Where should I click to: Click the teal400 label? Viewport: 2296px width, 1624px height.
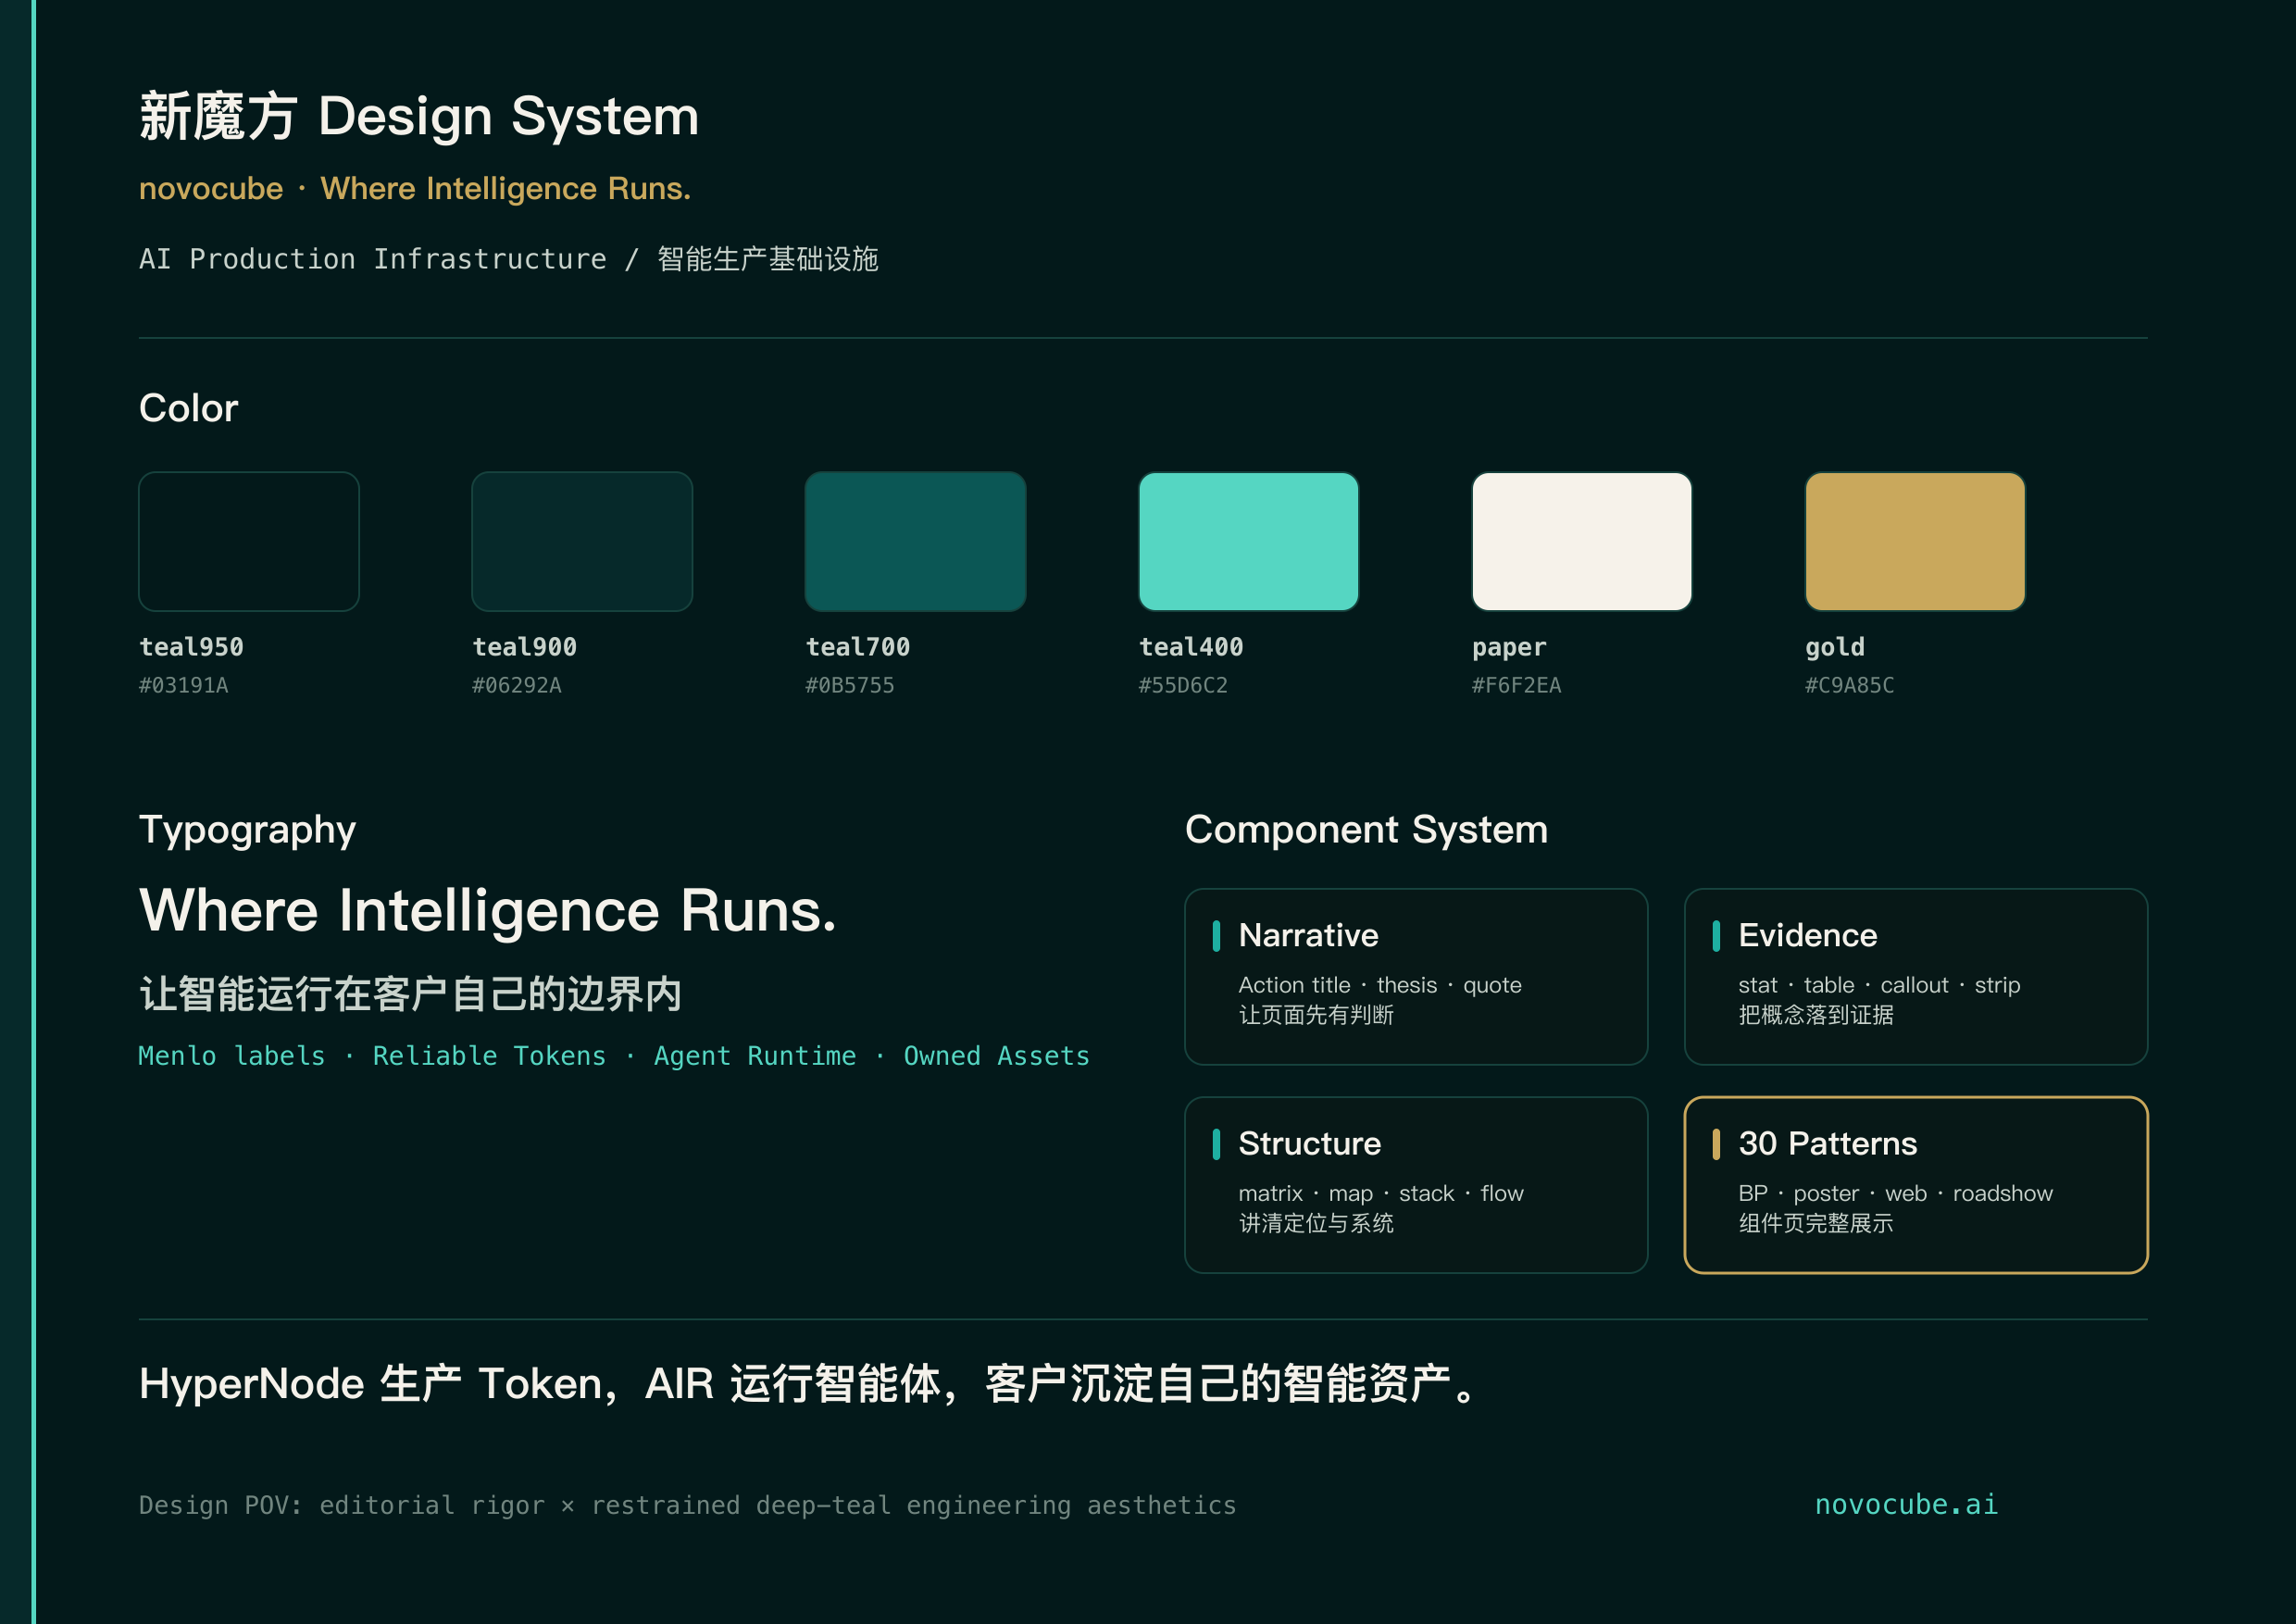click(1191, 647)
